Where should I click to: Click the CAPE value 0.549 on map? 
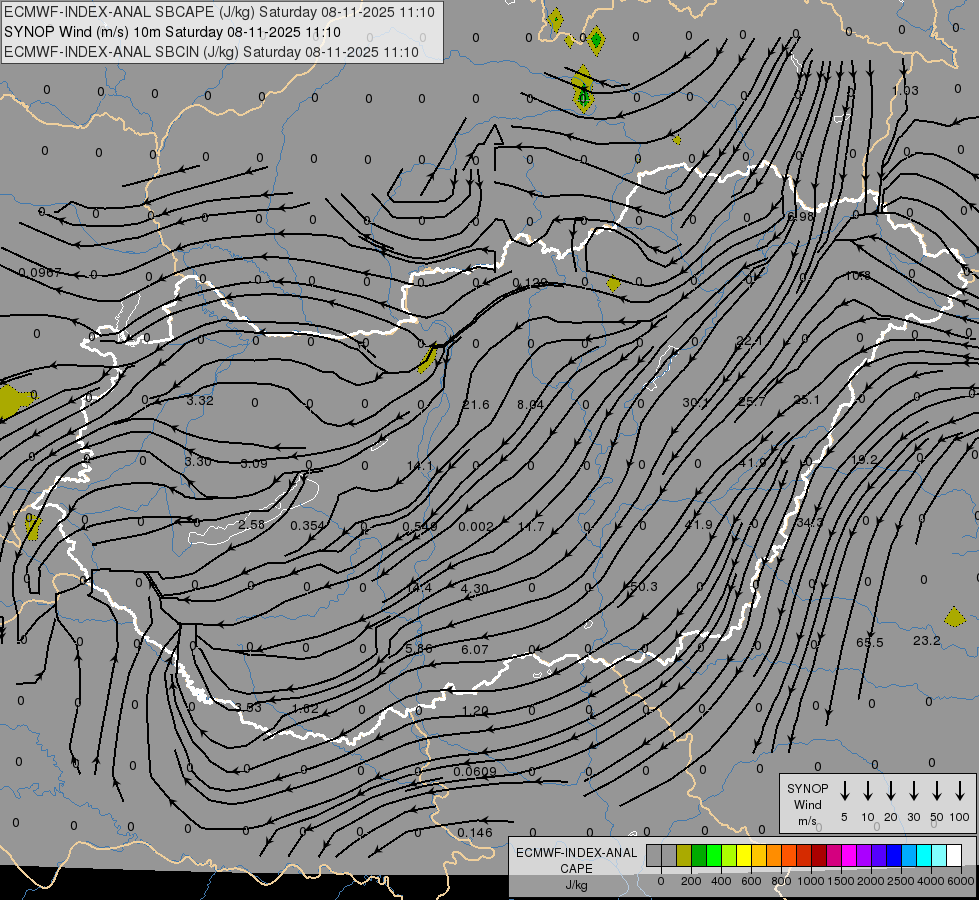(x=420, y=527)
